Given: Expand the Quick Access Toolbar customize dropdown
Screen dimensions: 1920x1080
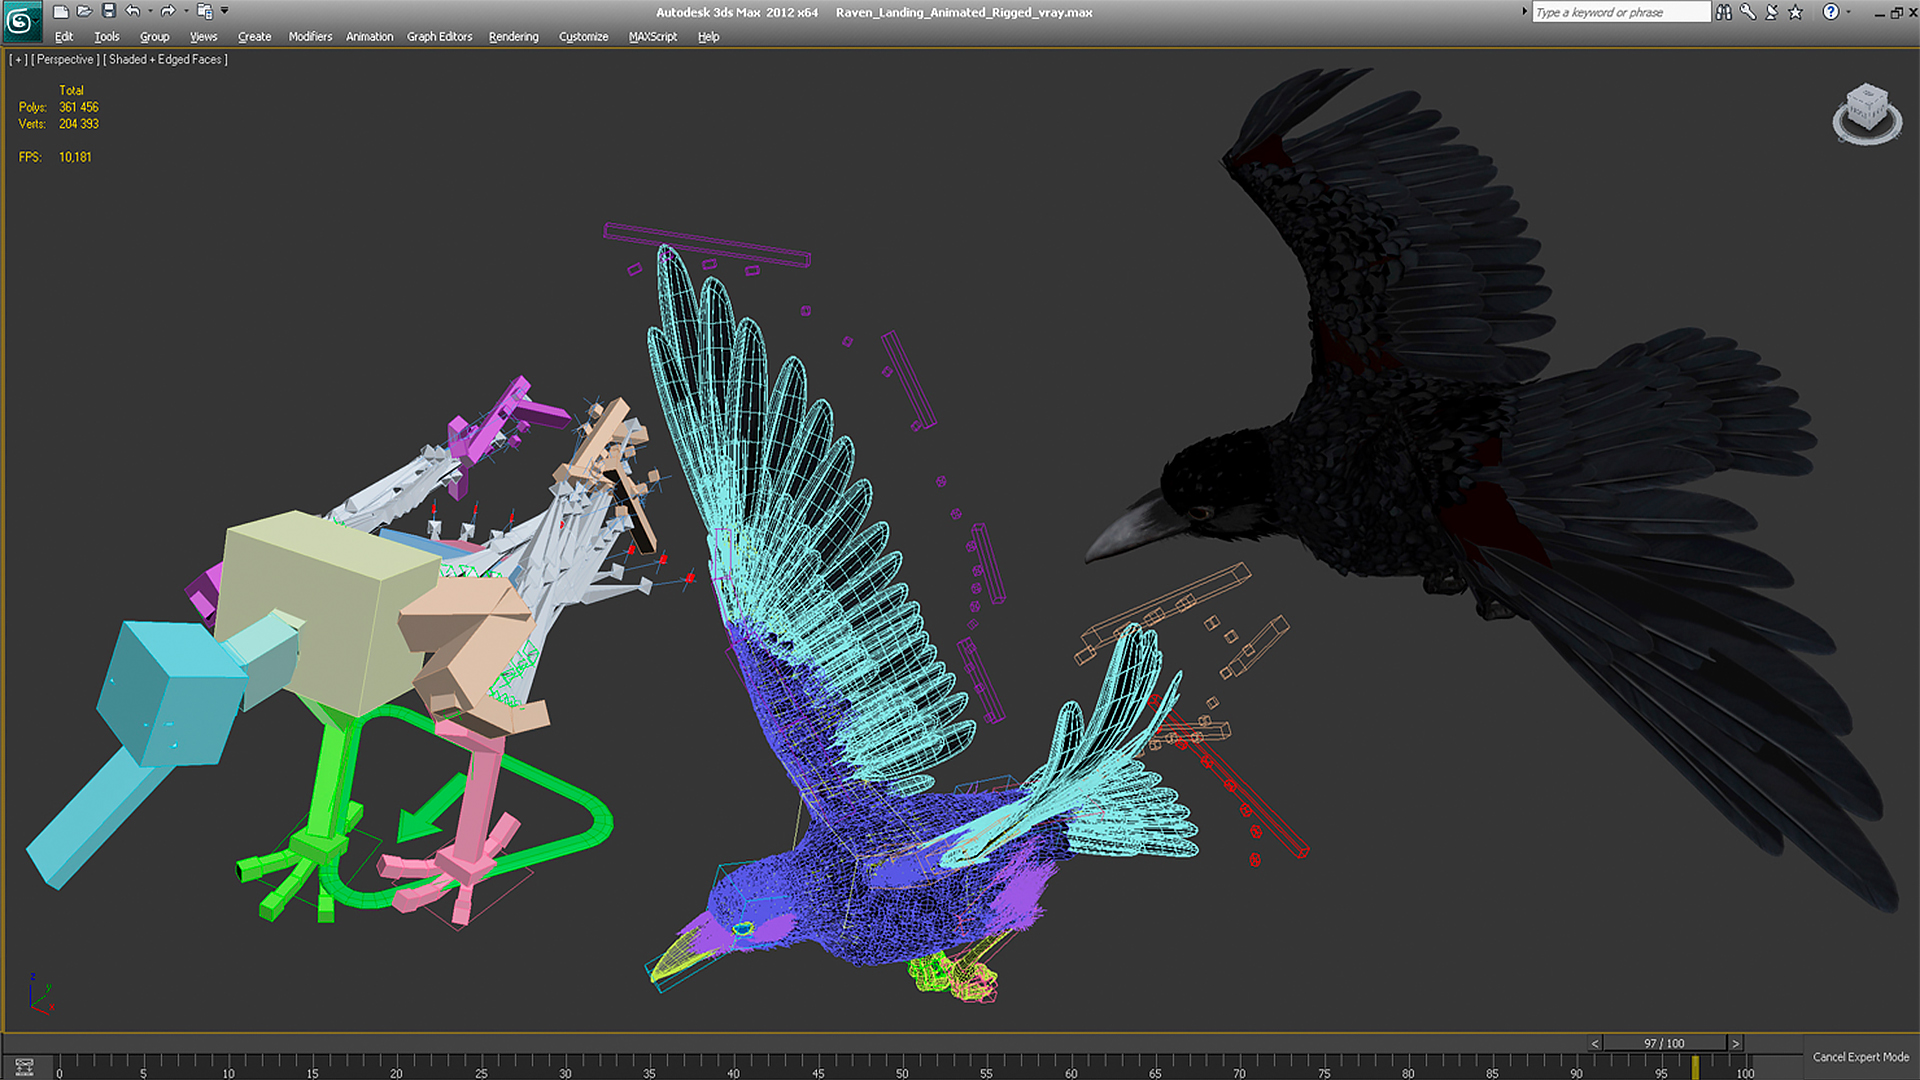Looking at the screenshot, I should (x=225, y=12).
